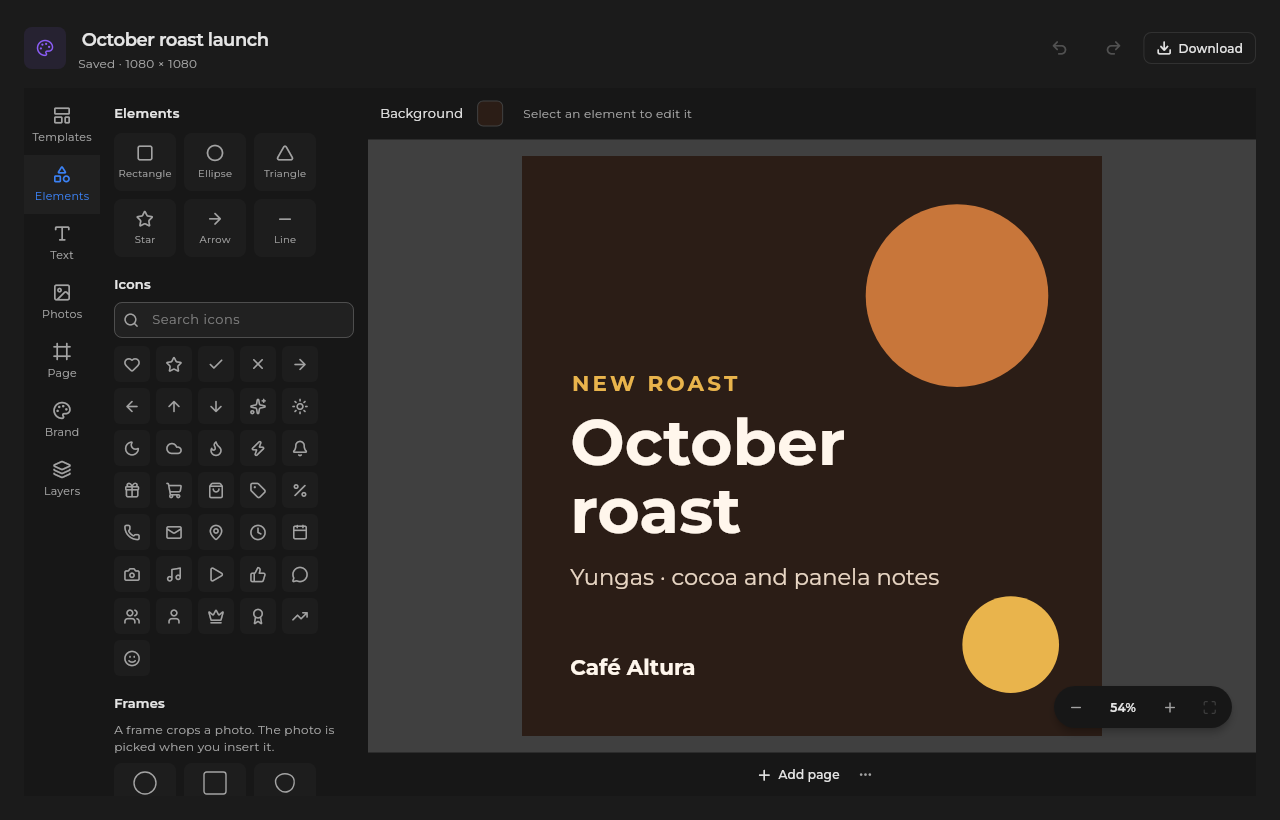Screen dimensions: 1280x820
Task: Add the shopping cart icon
Action: [x=174, y=490]
